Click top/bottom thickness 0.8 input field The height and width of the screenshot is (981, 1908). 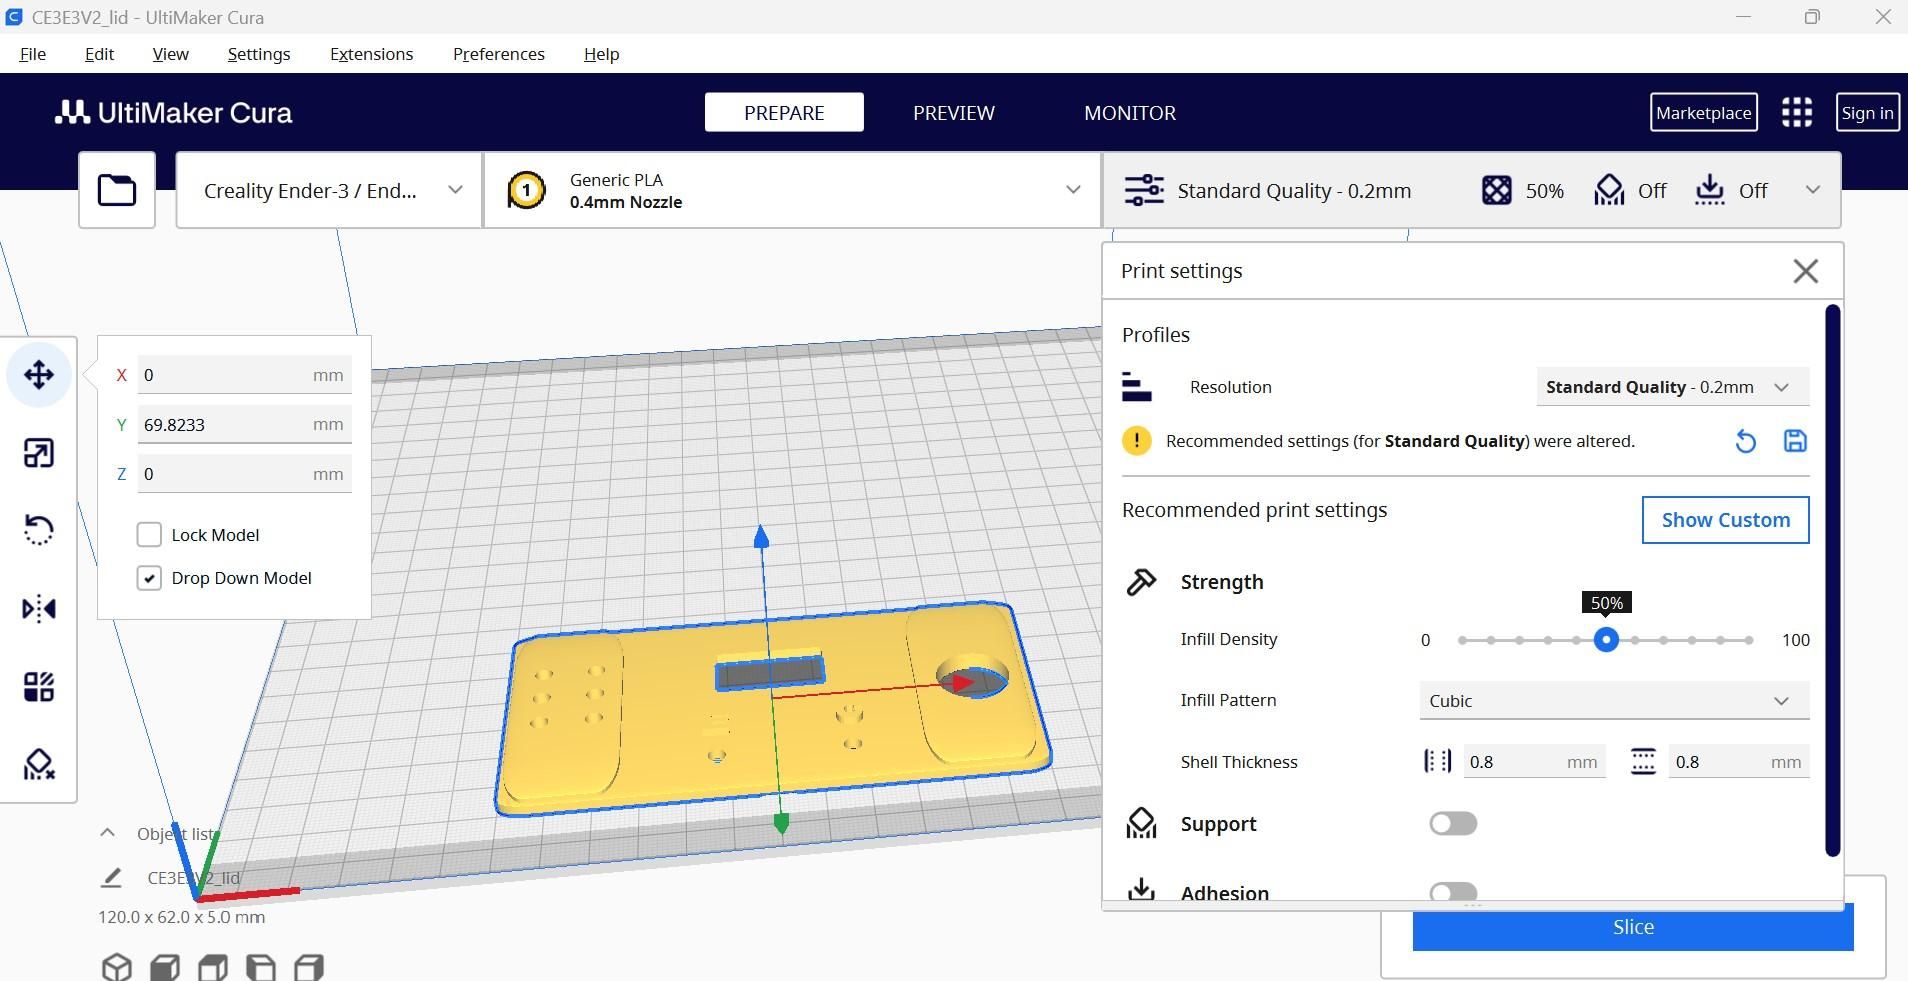click(x=1738, y=762)
